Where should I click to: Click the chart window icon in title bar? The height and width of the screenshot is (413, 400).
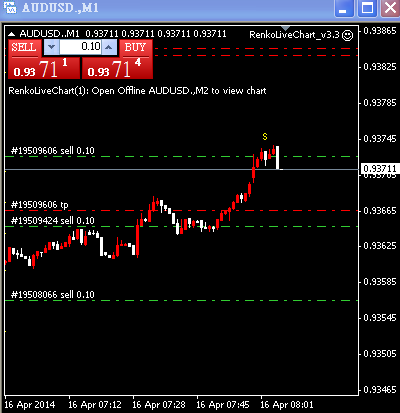pos(9,7)
